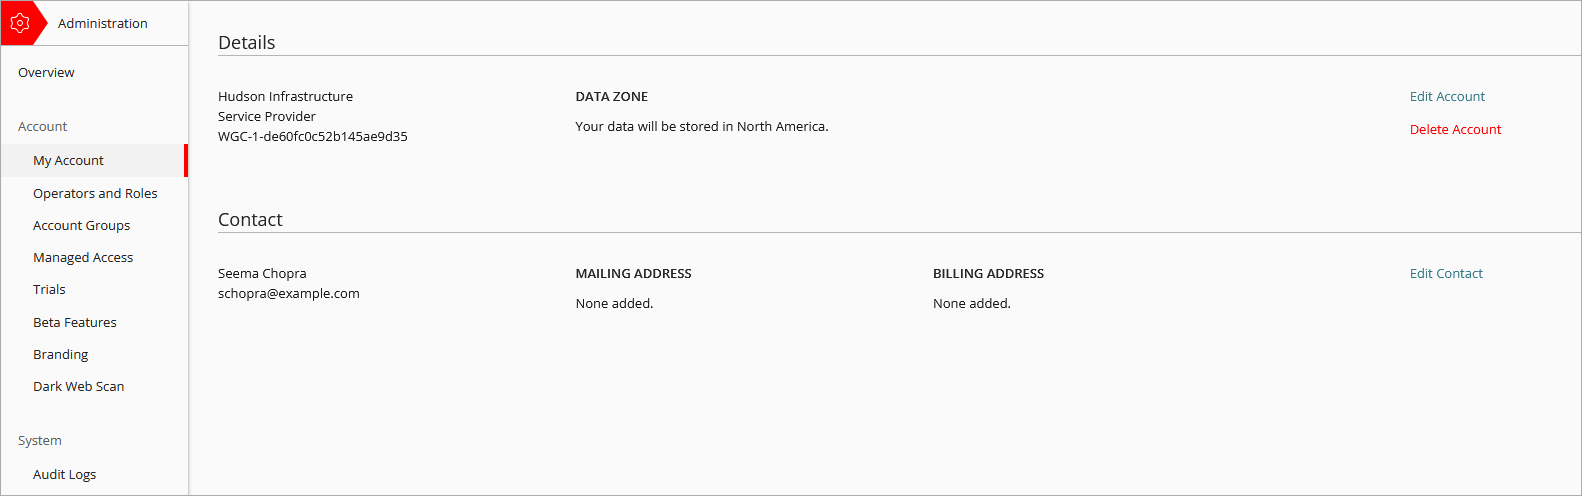Open Beta Features page
1582x496 pixels.
pos(75,323)
